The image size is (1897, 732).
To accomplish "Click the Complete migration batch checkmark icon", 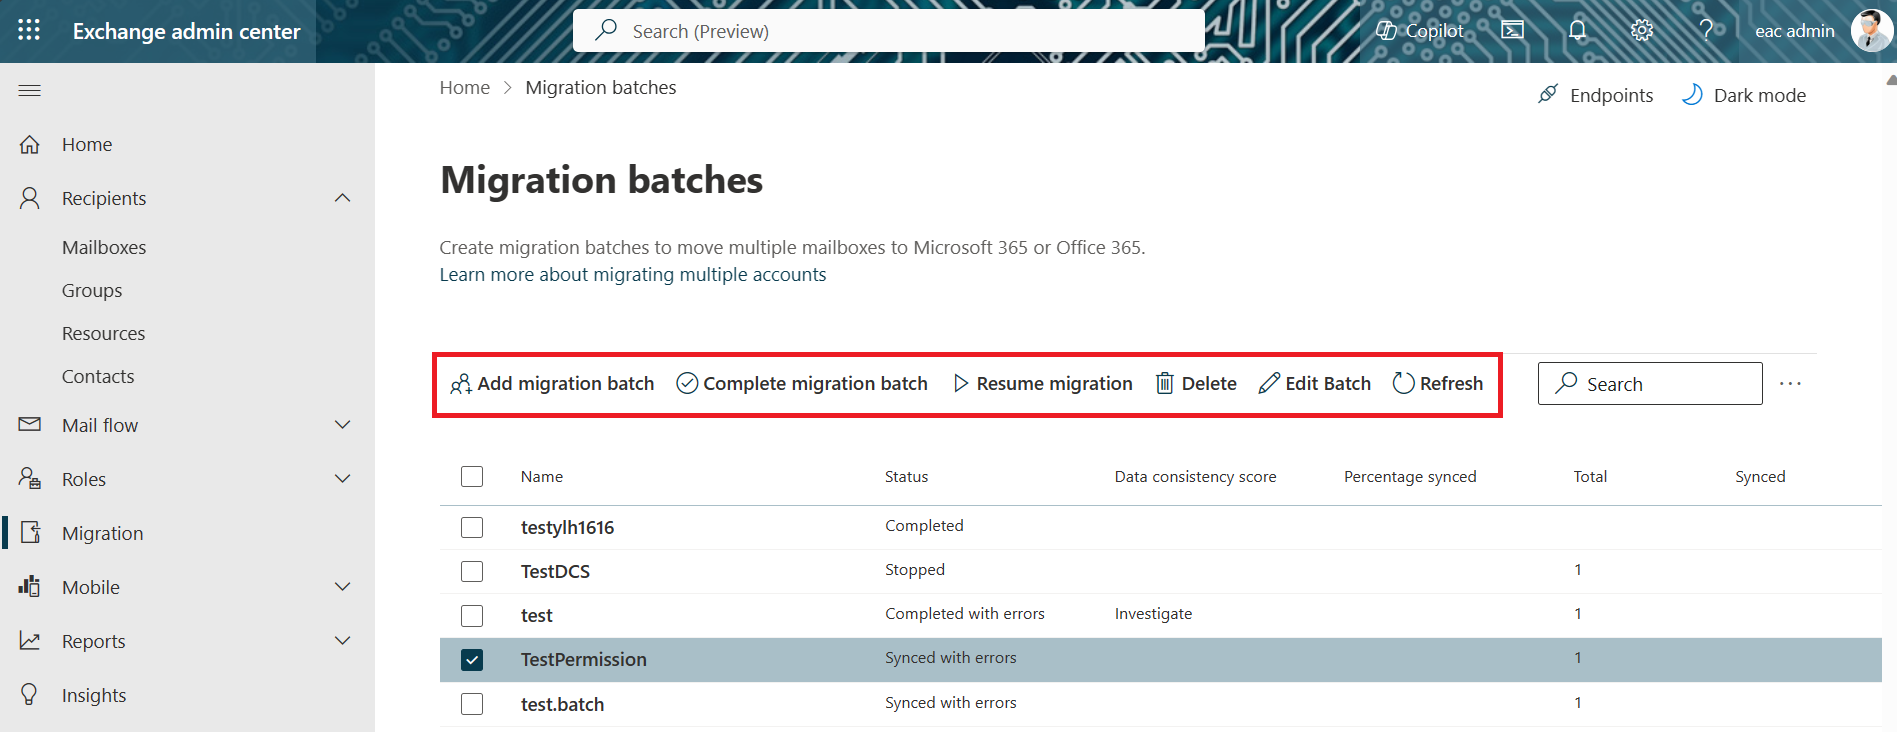I will point(687,383).
